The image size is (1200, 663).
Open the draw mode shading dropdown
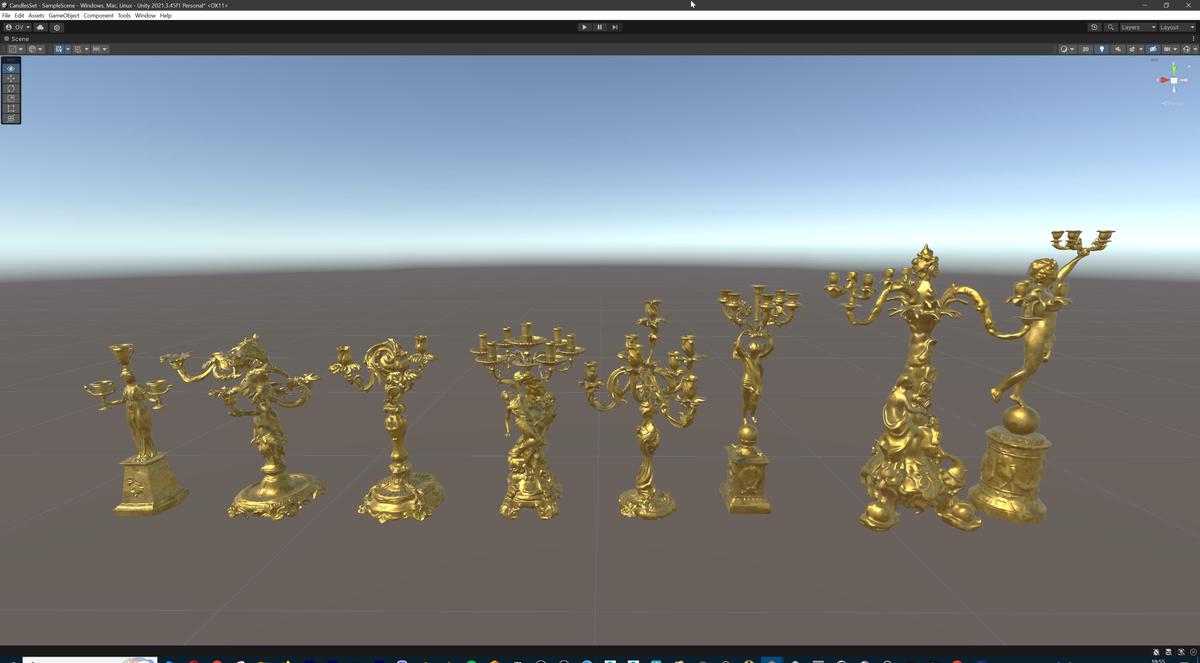pos(1068,49)
